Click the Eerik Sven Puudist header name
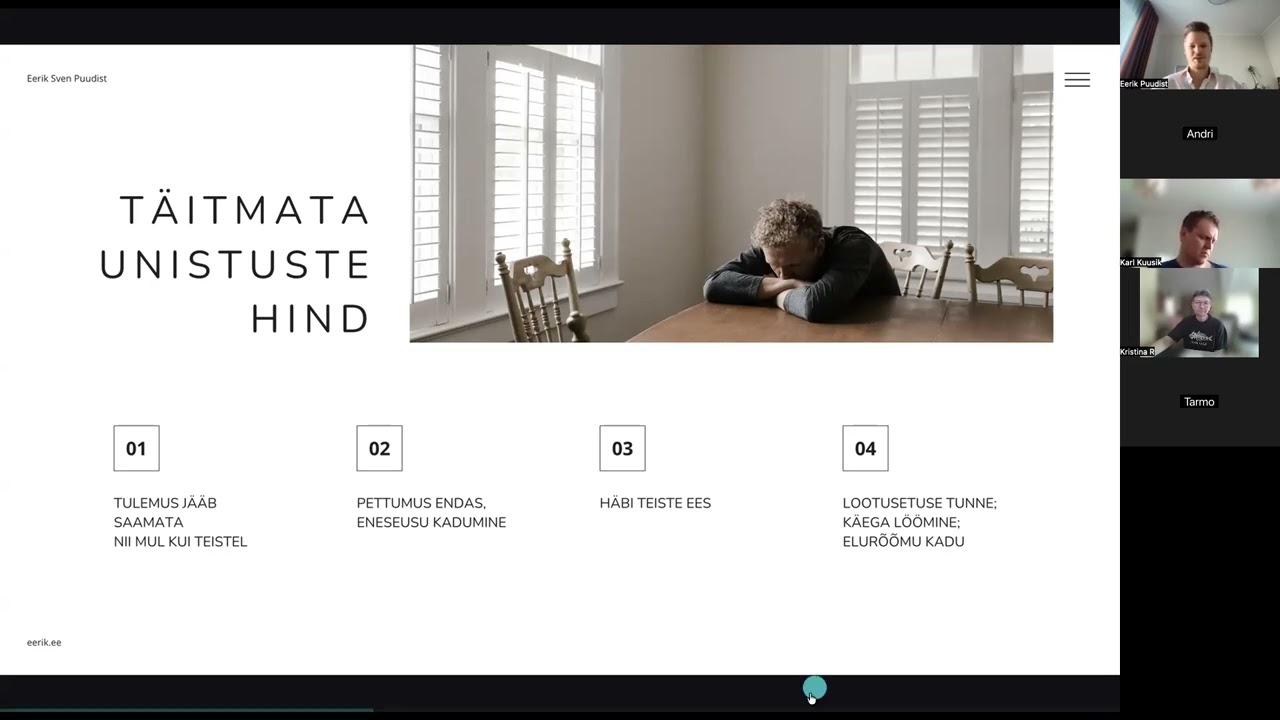Screen dimensions: 1280x720 click(x=67, y=78)
